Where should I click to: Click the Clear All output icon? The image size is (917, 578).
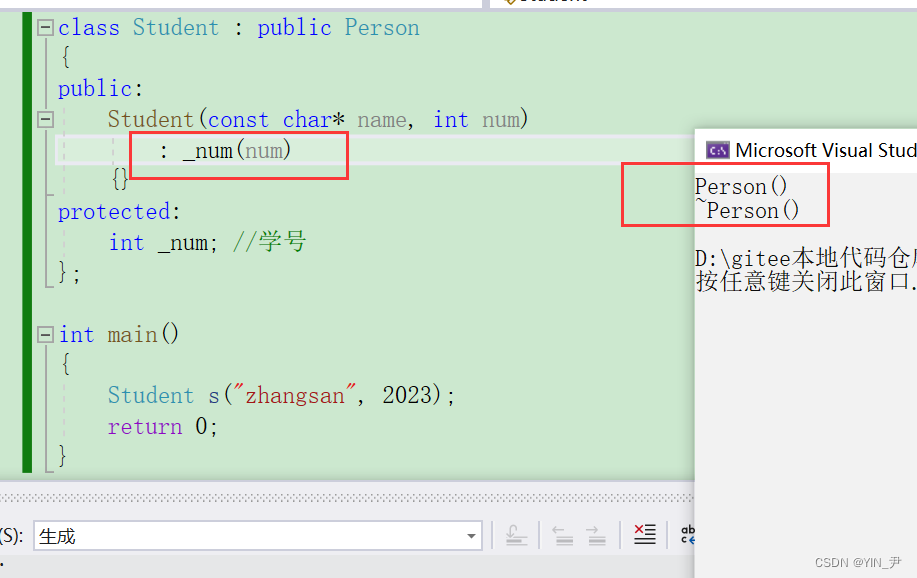coord(644,535)
